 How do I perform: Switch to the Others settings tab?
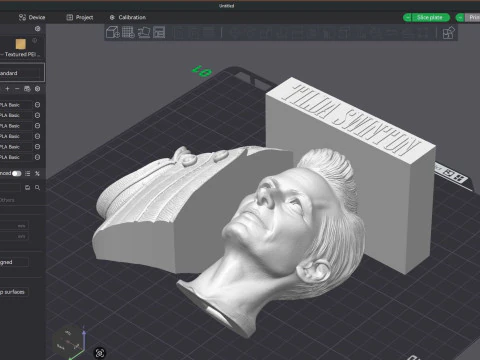7,200
